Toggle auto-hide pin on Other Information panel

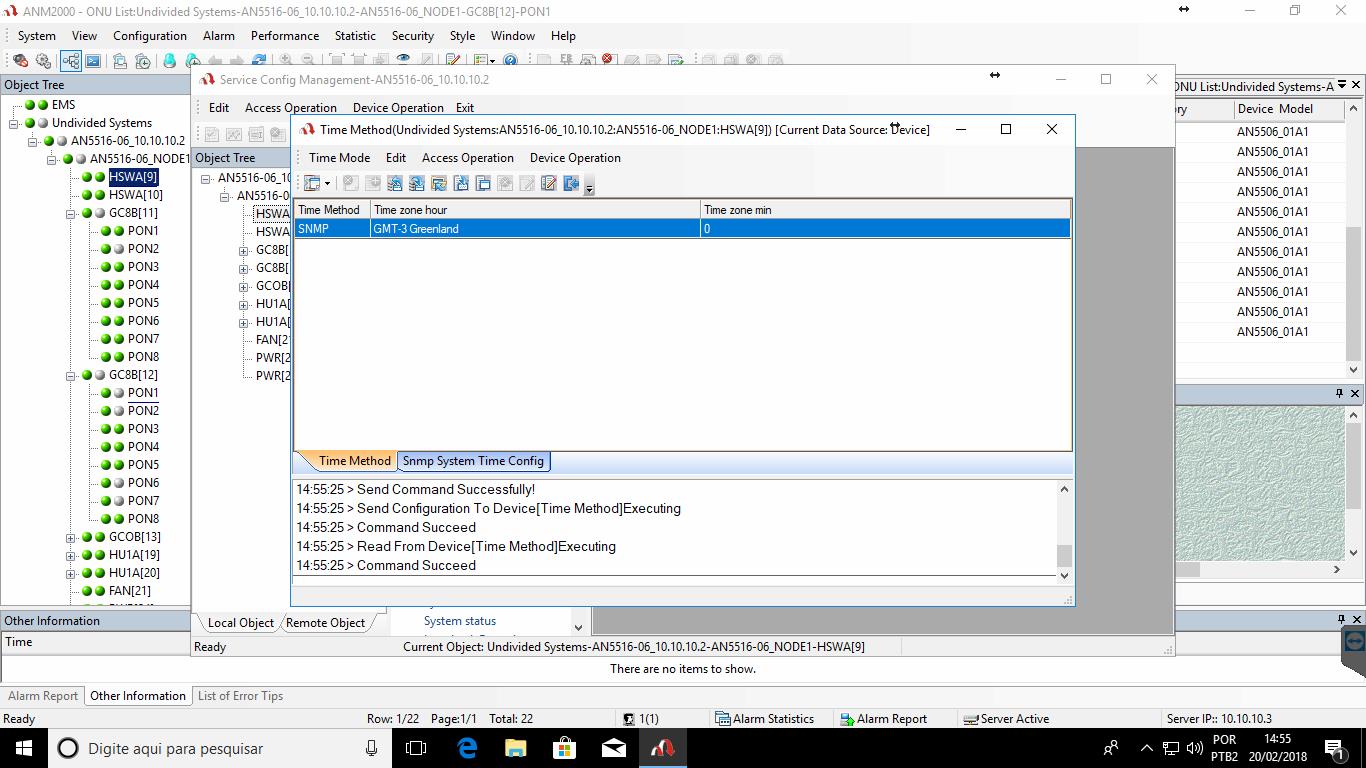[1342, 620]
